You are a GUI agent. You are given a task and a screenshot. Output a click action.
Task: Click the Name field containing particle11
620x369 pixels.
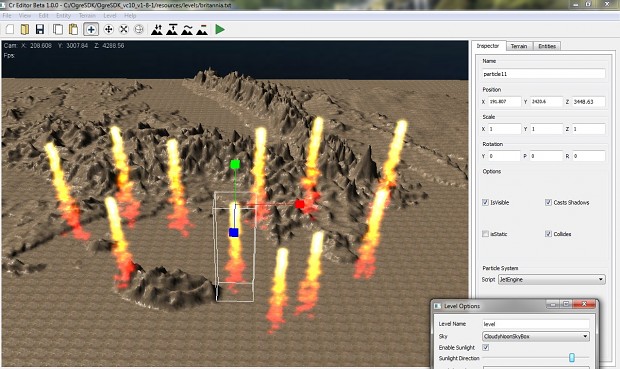(x=544, y=74)
